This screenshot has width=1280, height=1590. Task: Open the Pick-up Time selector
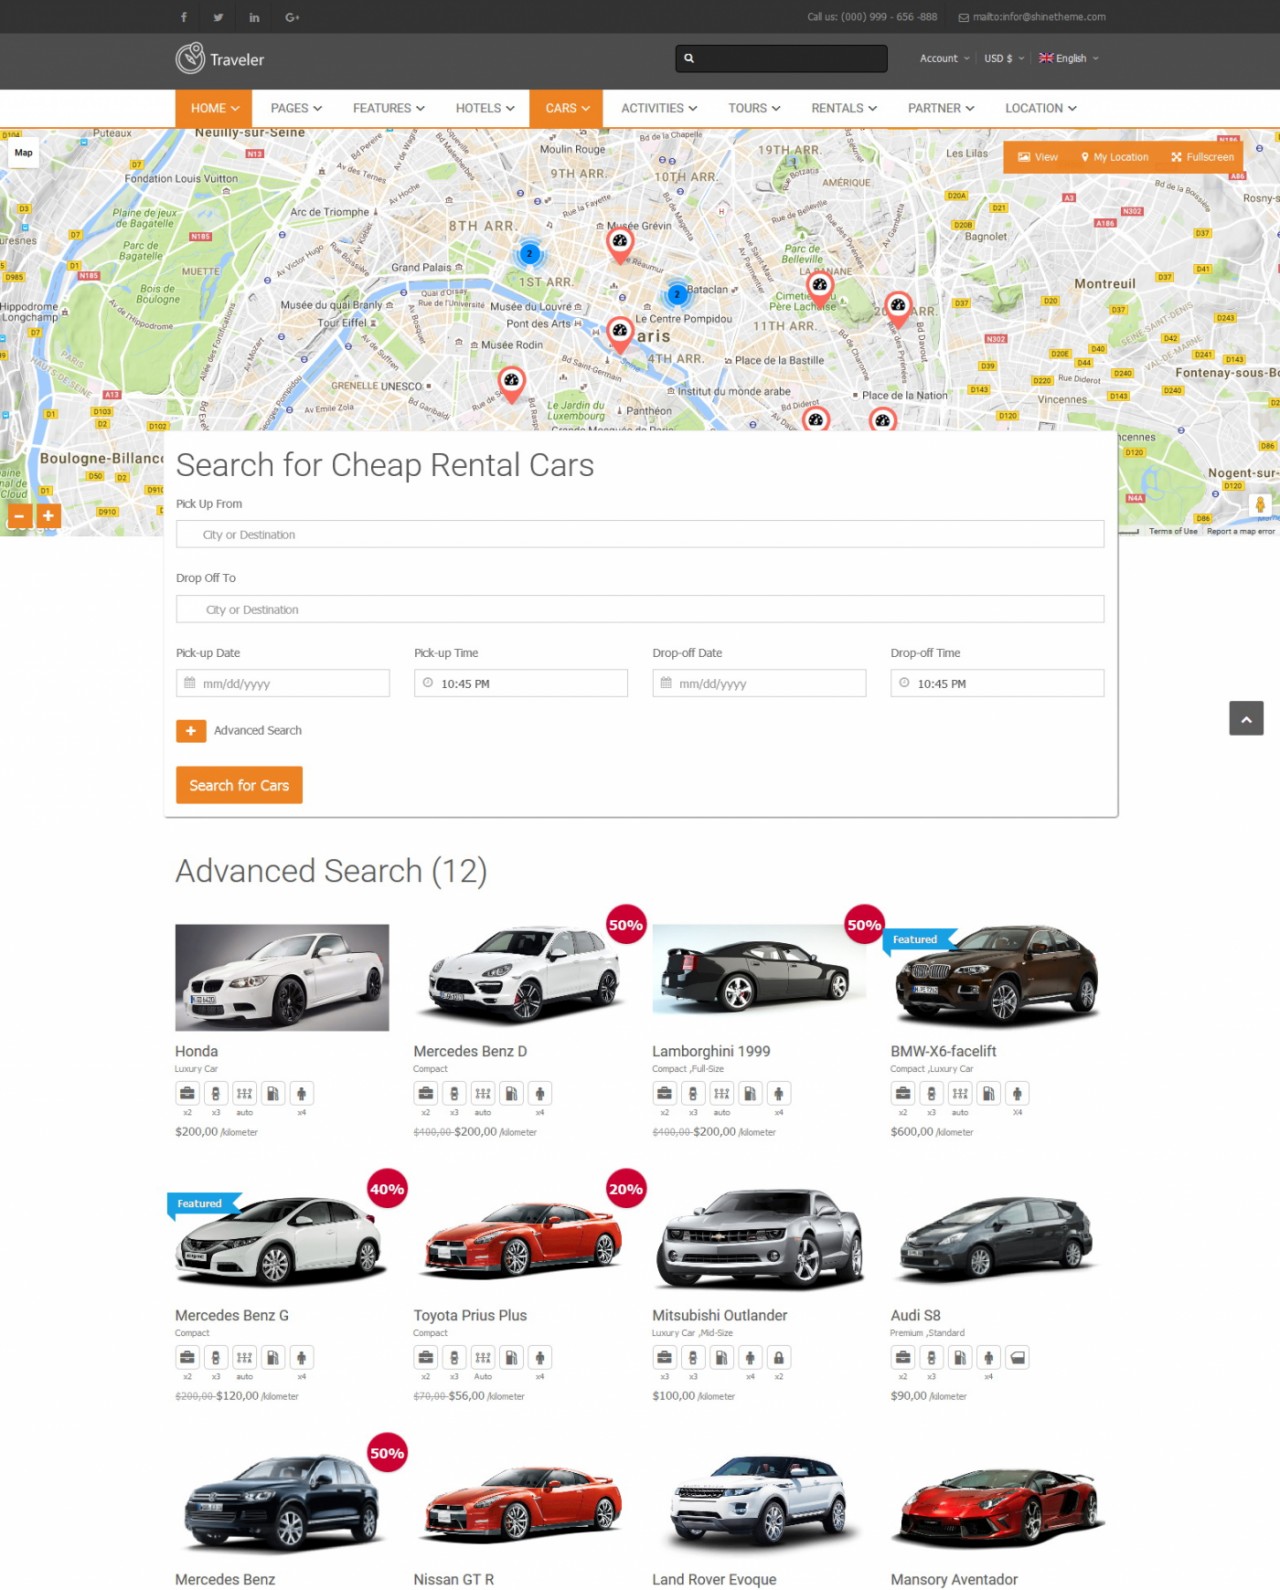pos(521,683)
